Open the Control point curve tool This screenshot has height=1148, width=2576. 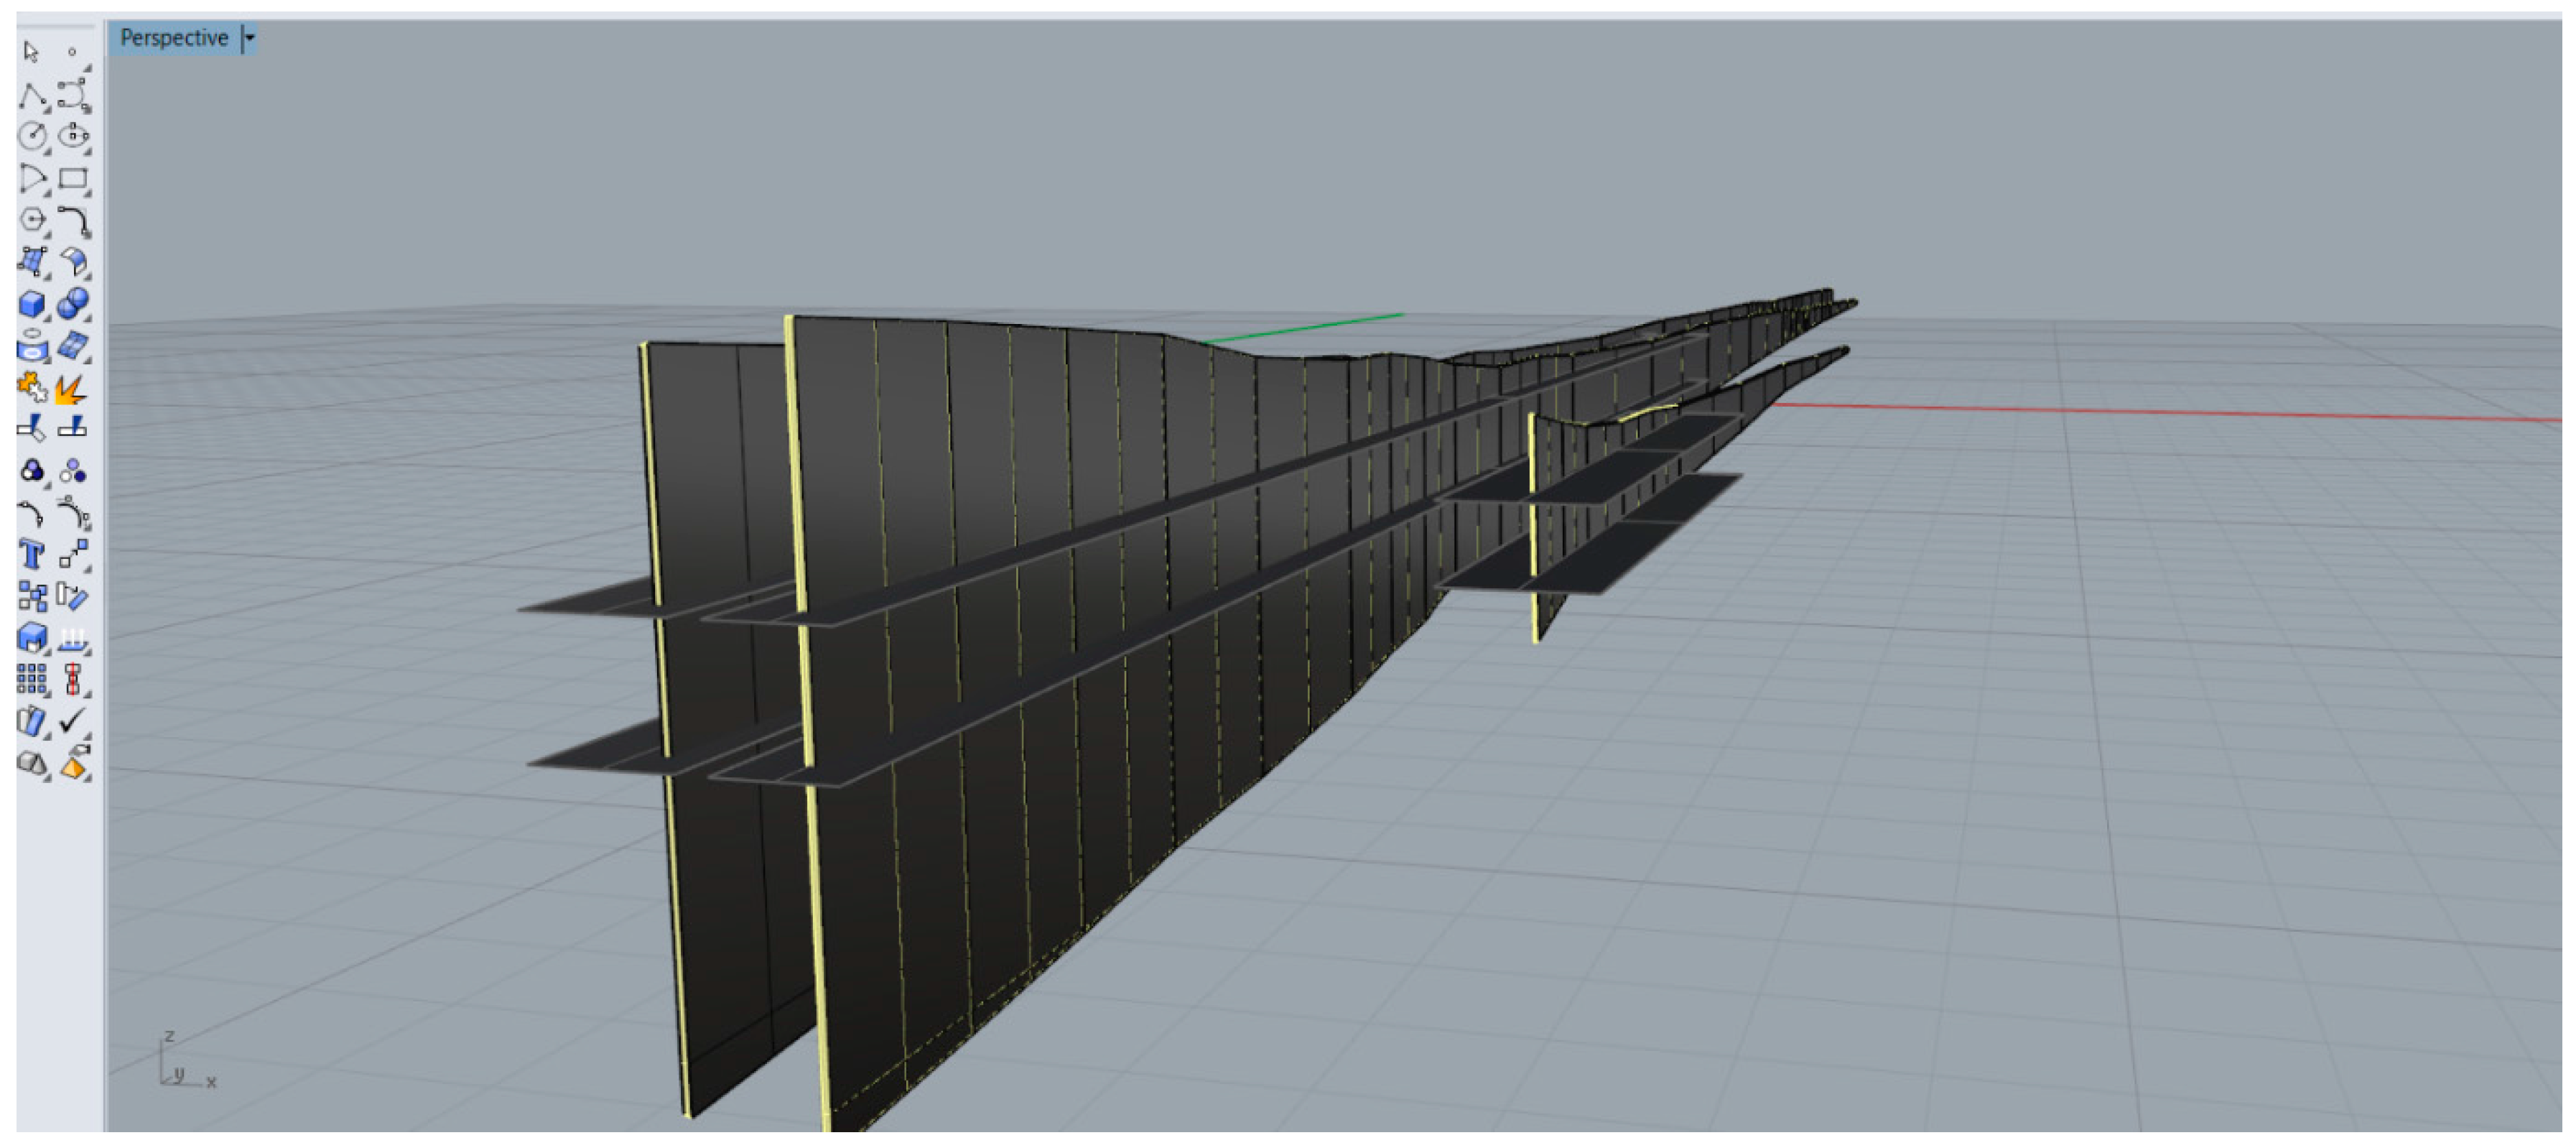[x=73, y=95]
